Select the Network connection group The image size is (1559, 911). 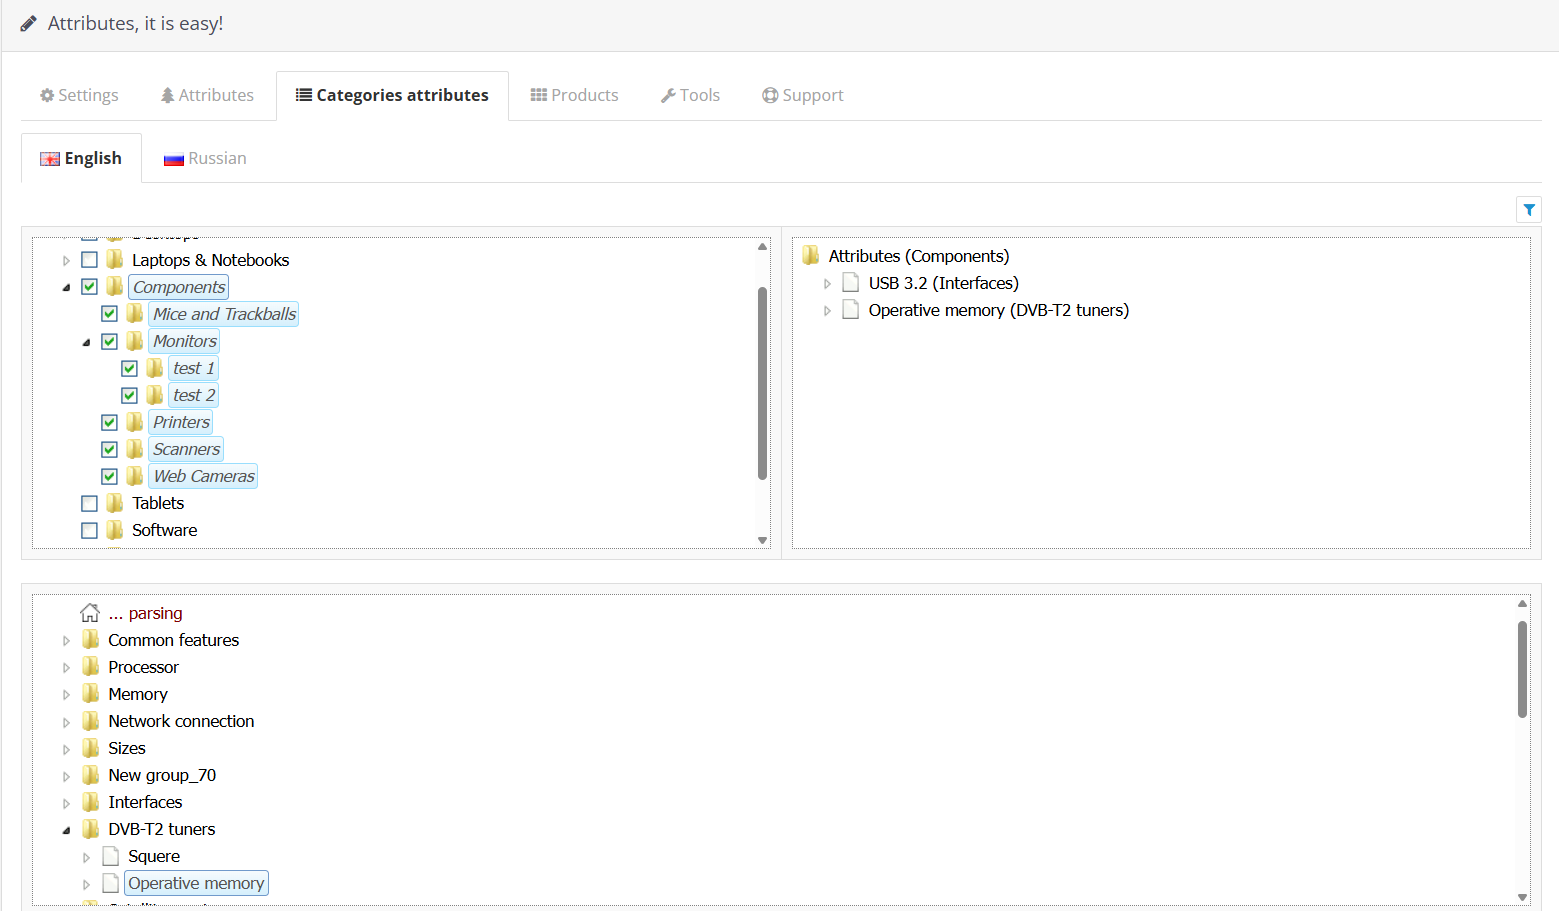181,721
